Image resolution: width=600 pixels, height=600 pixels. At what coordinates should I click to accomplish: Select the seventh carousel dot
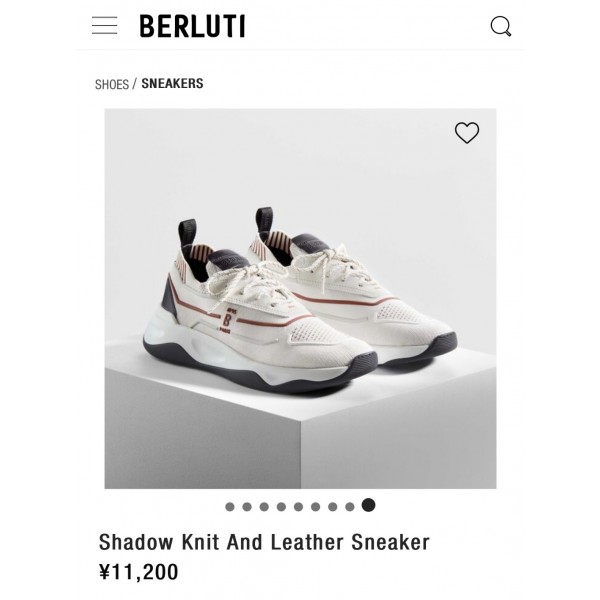coord(333,507)
